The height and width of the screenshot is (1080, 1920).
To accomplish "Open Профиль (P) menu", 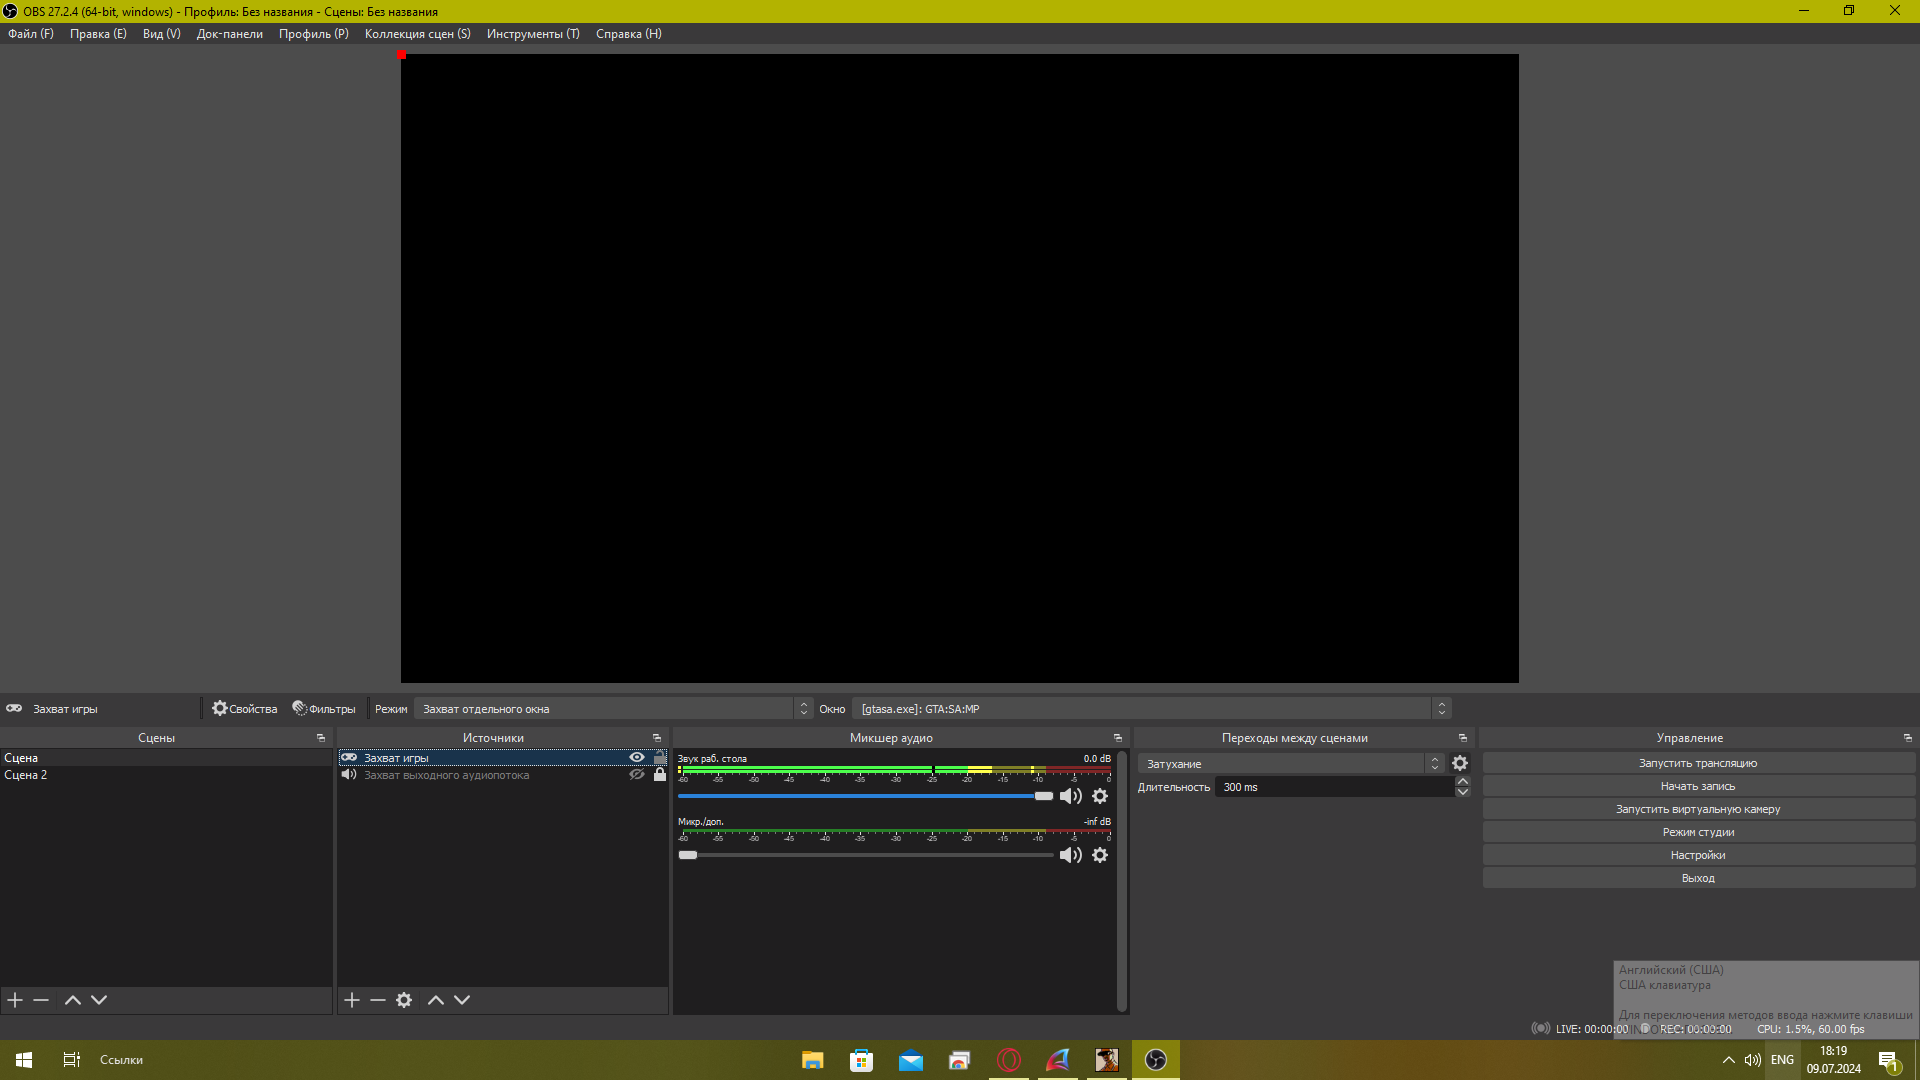I will pos(314,34).
